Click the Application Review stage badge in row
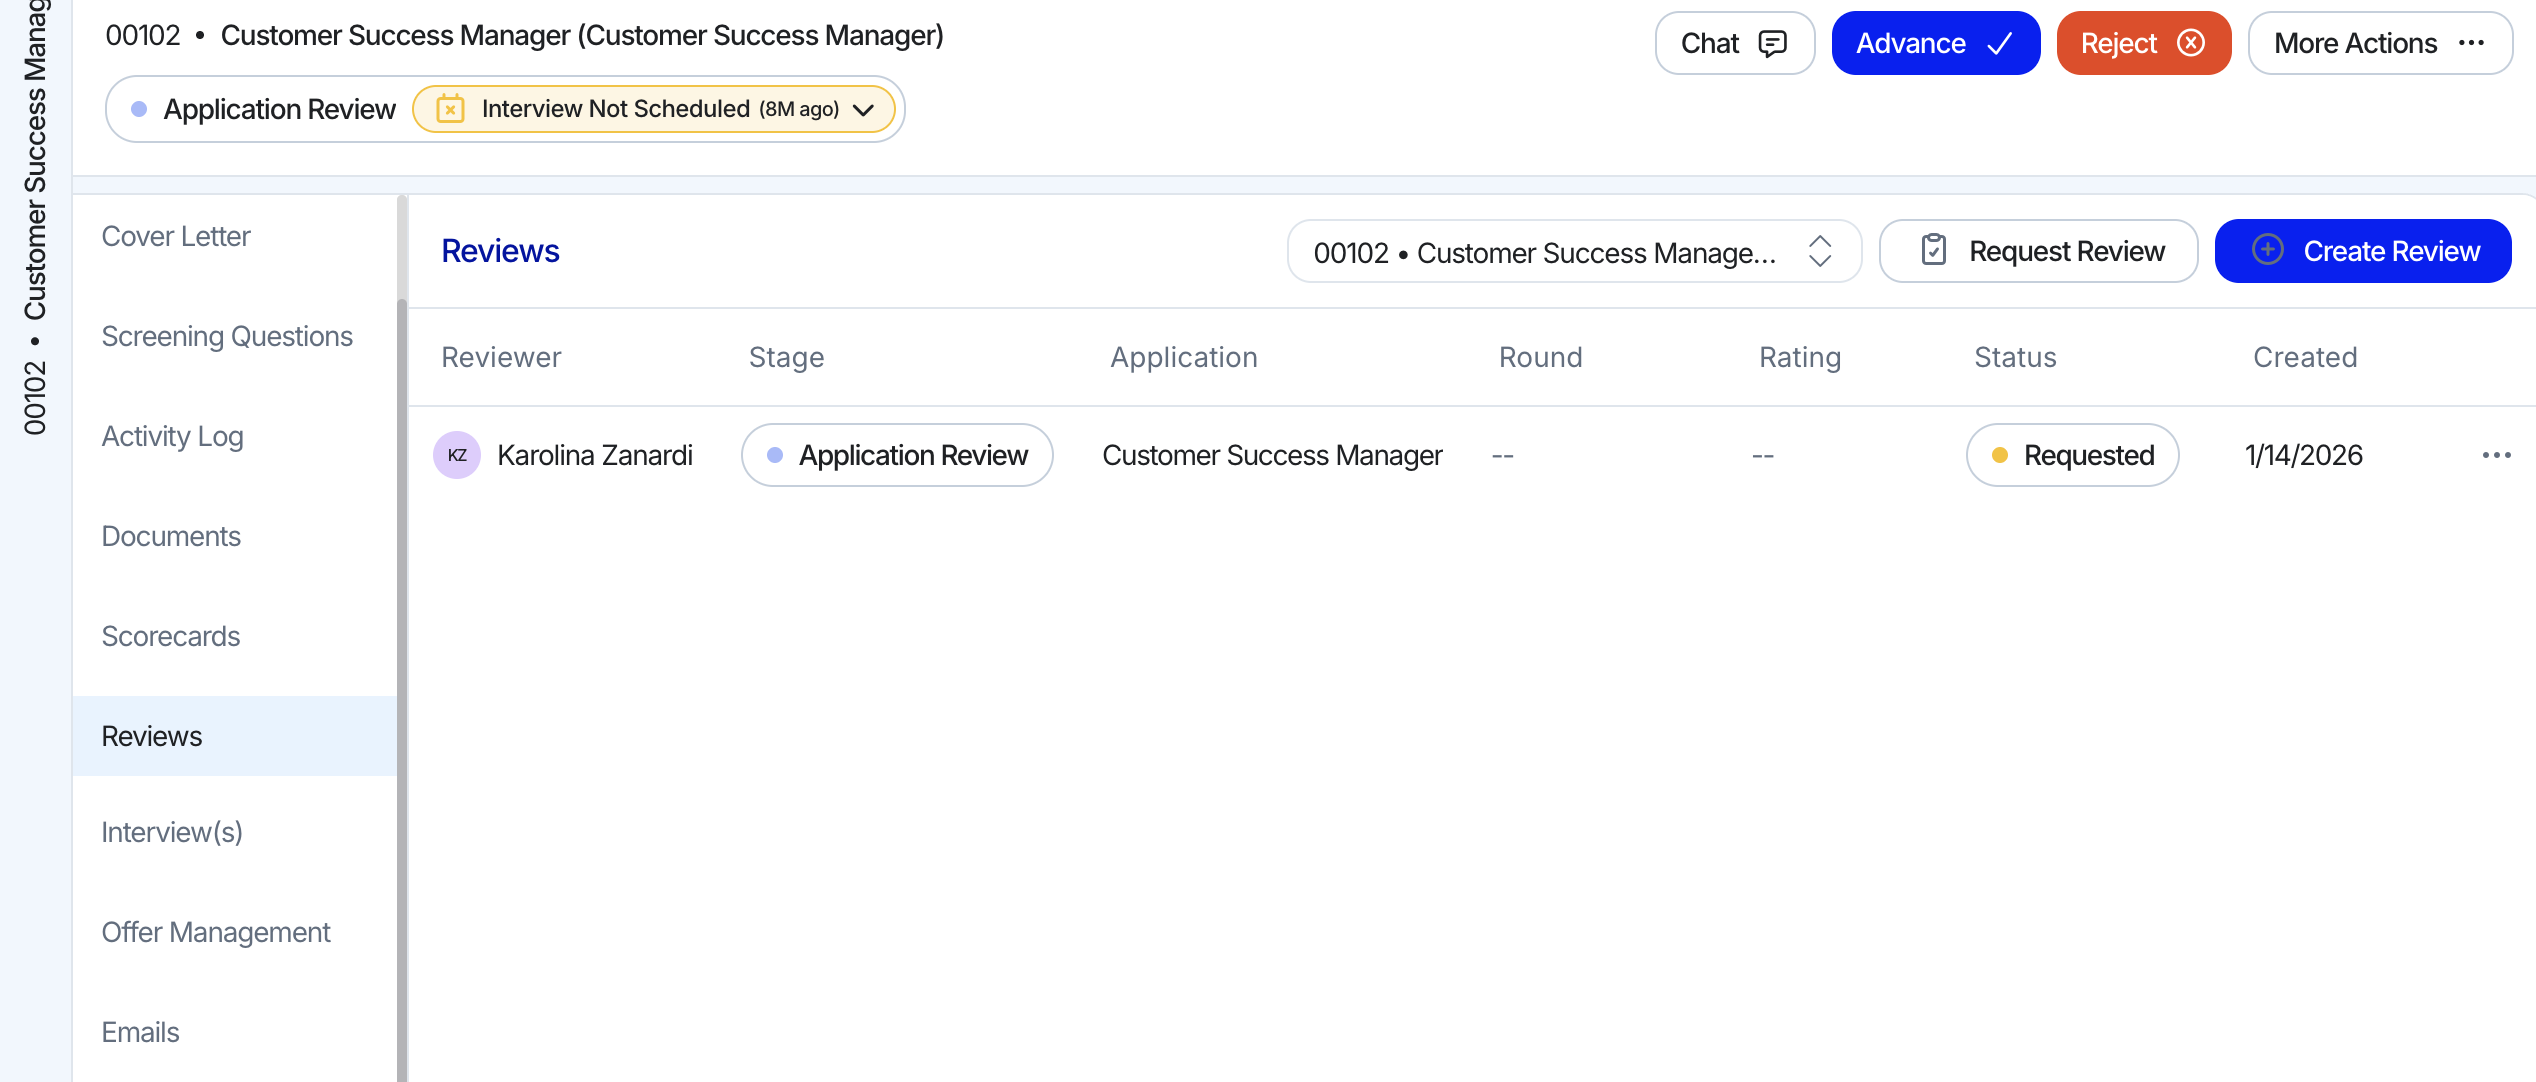The image size is (2536, 1082). click(x=897, y=455)
